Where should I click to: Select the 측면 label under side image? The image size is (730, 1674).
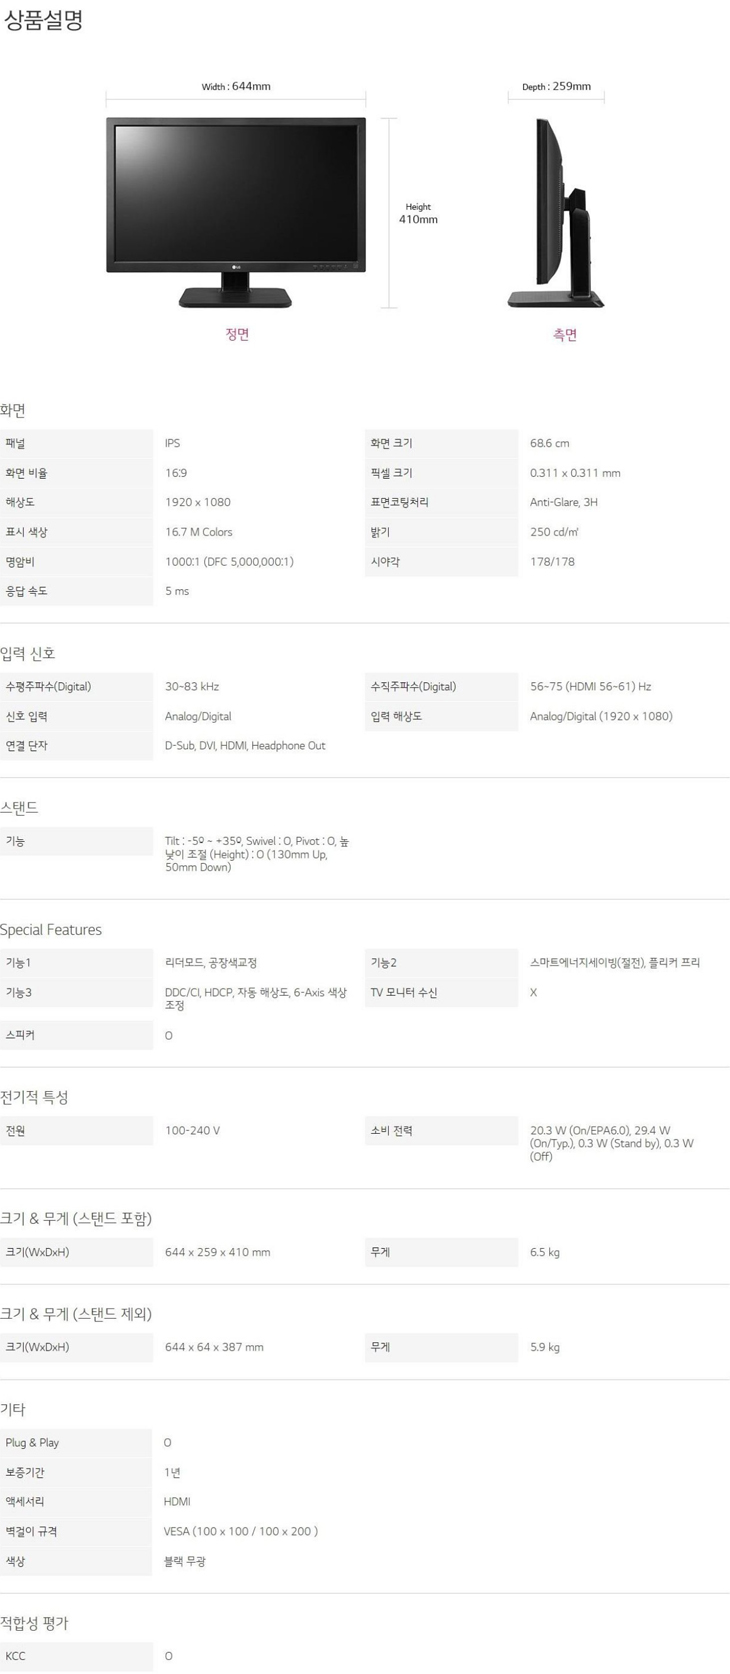[x=565, y=335]
